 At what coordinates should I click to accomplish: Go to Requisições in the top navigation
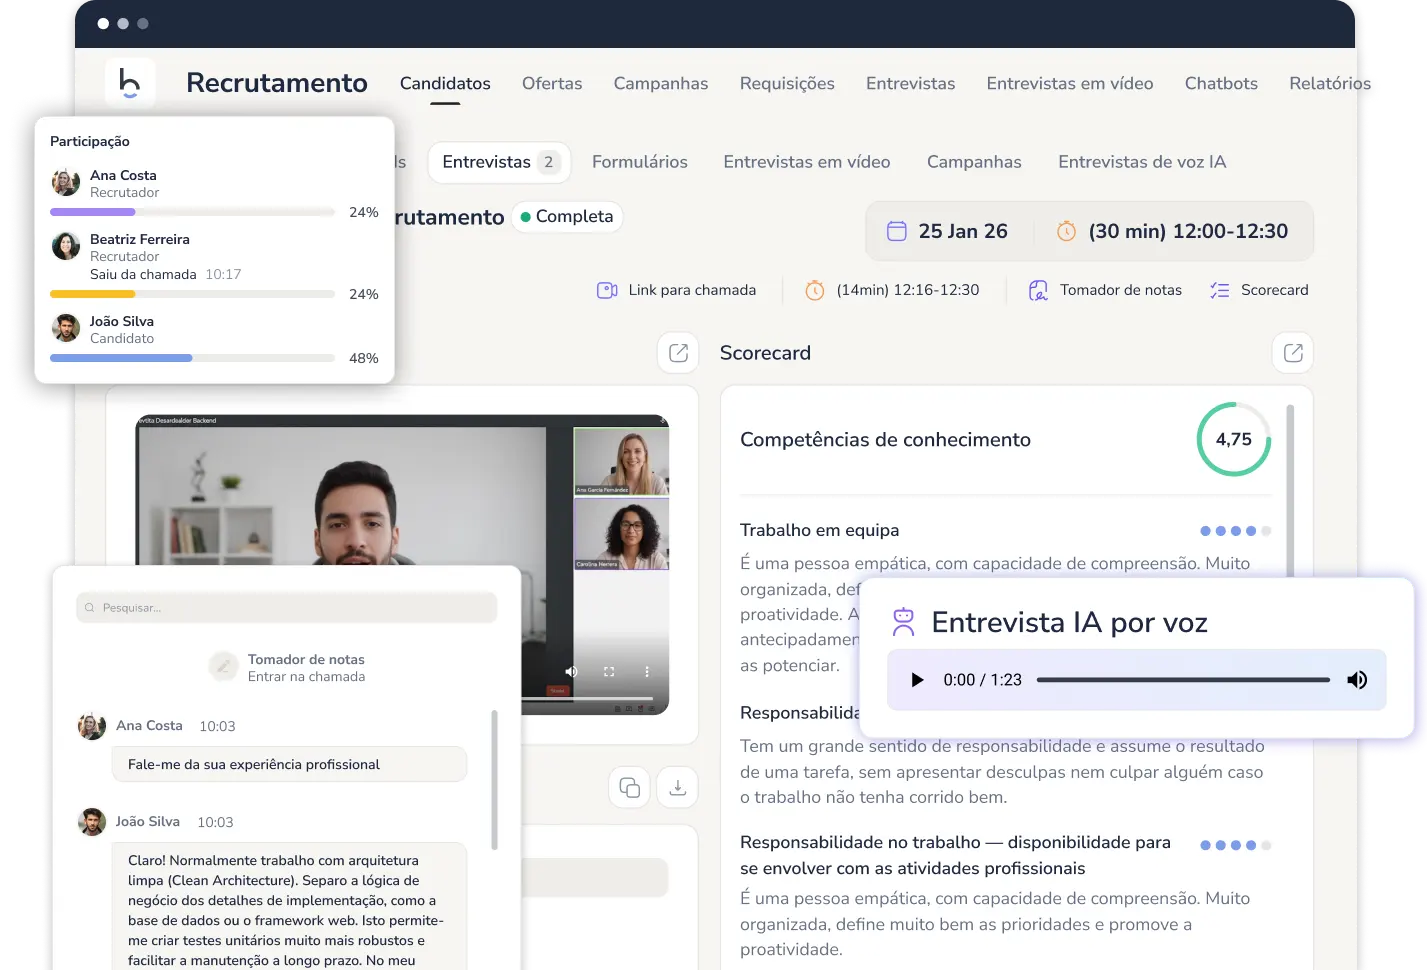point(787,83)
